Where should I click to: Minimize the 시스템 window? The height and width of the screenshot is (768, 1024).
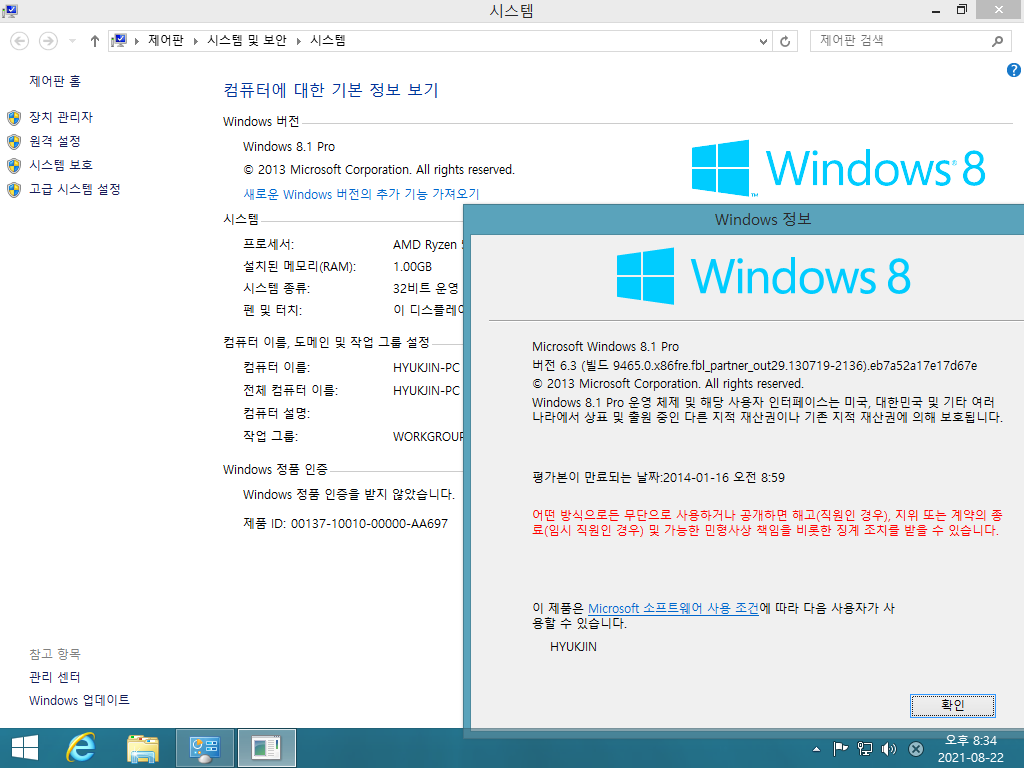pos(936,10)
